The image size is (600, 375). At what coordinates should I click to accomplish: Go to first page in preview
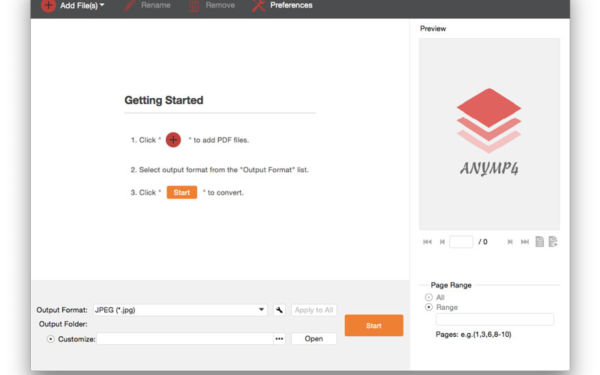click(427, 242)
